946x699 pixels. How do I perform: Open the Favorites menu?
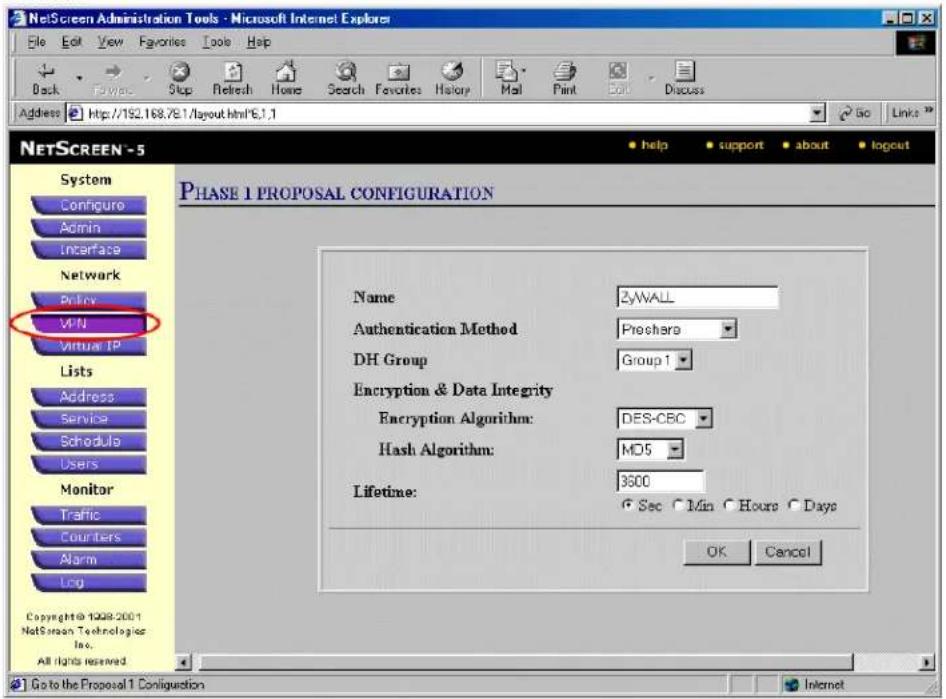pos(162,42)
